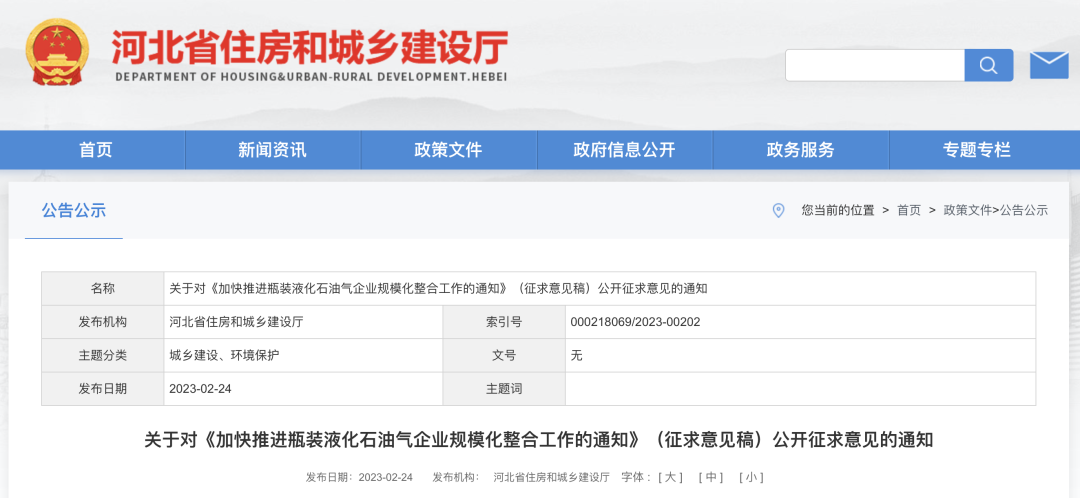Image resolution: width=1080 pixels, height=498 pixels.
Task: Click index number 000218069/2023-00202
Action: [x=636, y=322]
